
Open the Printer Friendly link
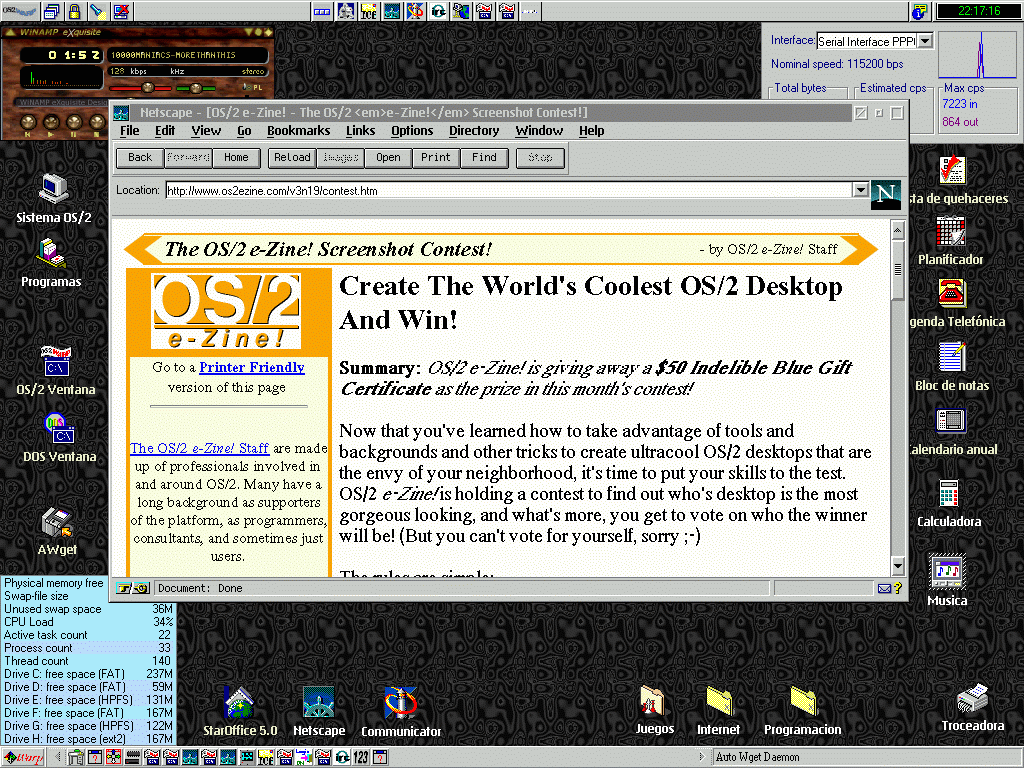coord(251,367)
